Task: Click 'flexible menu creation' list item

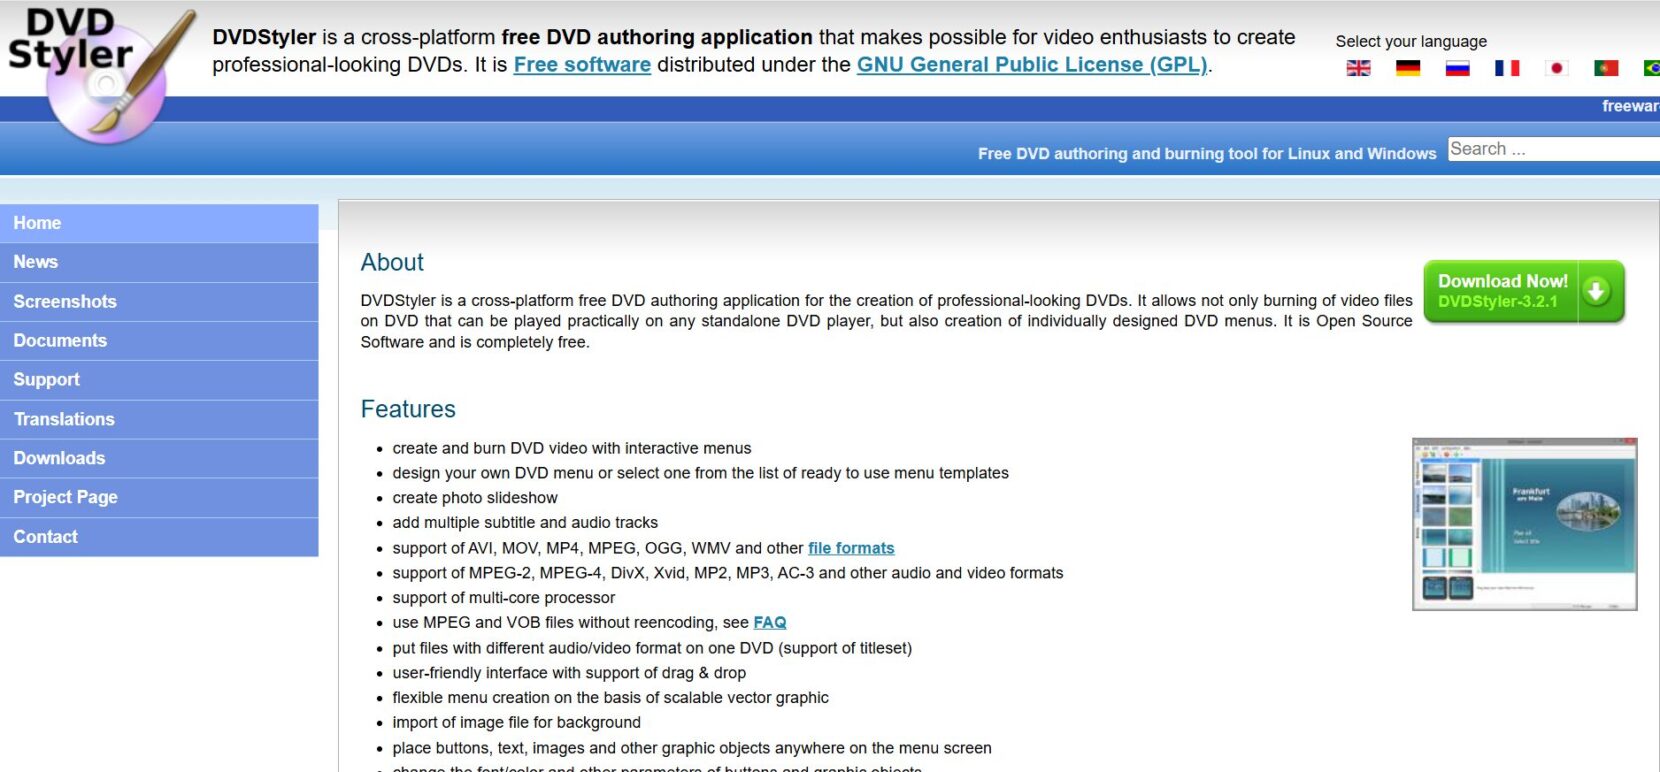Action: [x=610, y=698]
